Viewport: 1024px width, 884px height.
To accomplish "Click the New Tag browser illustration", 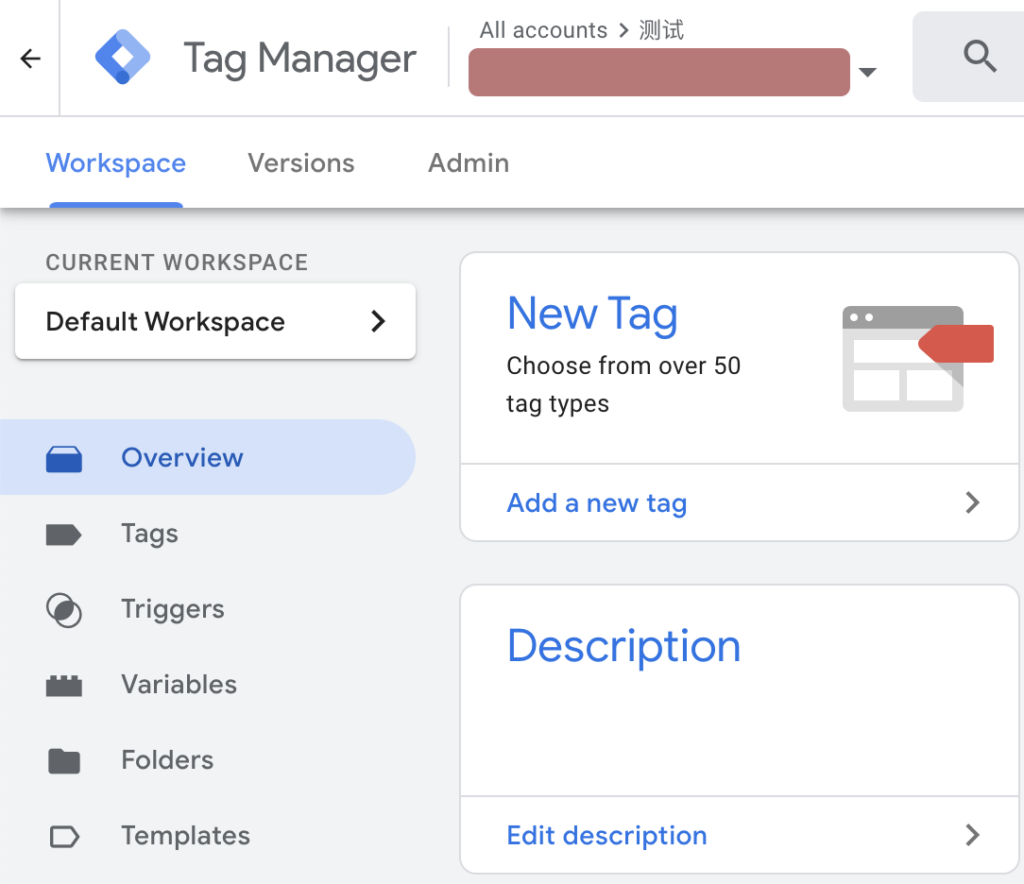I will coord(918,358).
